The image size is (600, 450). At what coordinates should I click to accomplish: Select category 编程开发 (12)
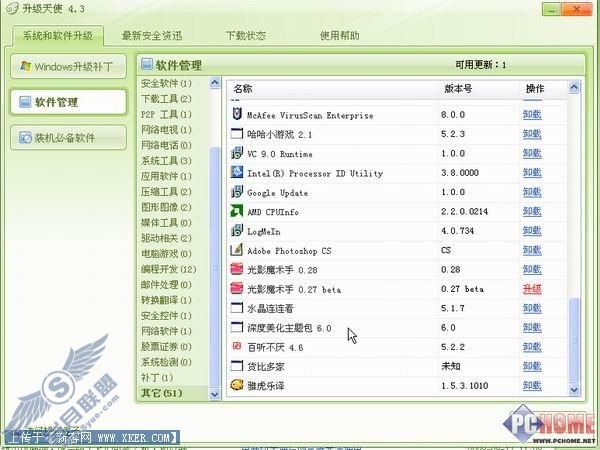pyautogui.click(x=168, y=269)
